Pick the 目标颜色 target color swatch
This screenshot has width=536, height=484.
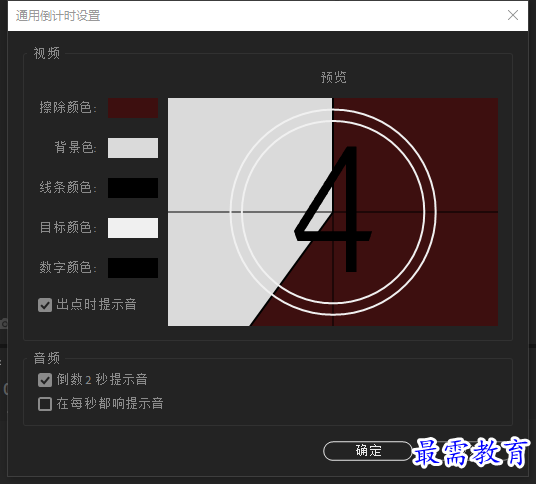click(x=133, y=228)
